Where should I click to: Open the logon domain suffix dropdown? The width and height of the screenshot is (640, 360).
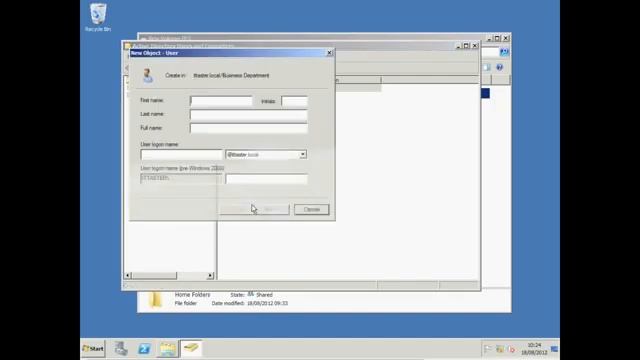point(302,155)
